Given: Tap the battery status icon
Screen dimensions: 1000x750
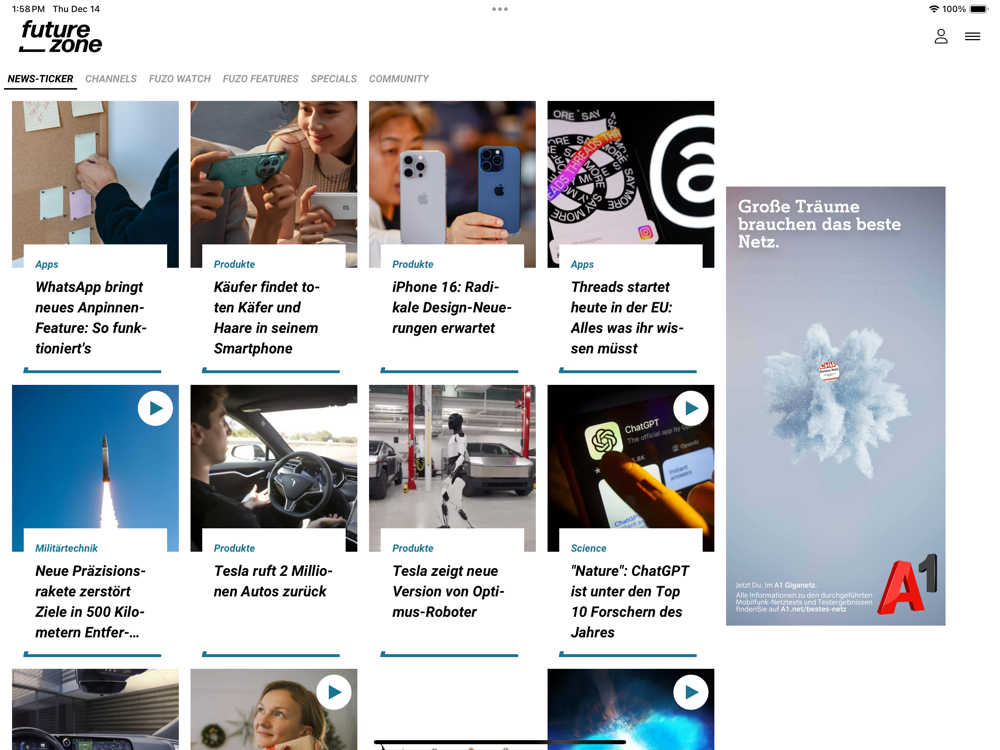Looking at the screenshot, I should click(x=979, y=9).
